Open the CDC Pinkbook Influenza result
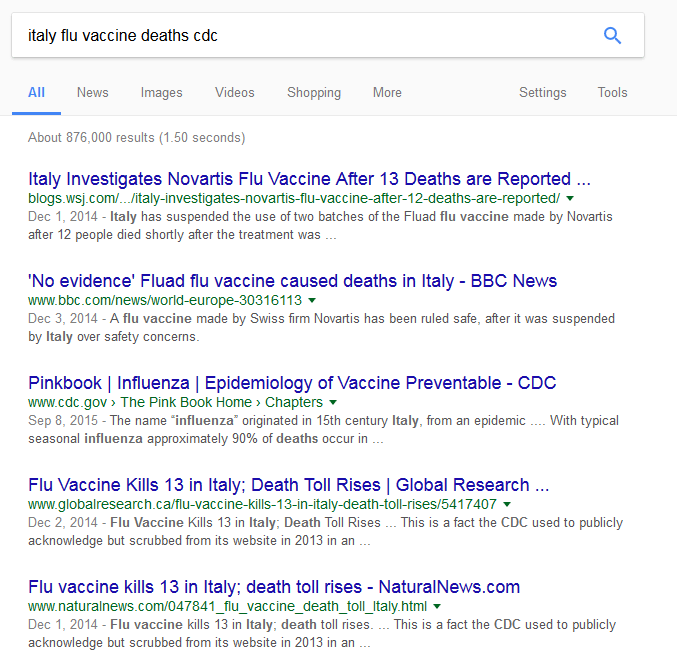The image size is (677, 657). [x=292, y=383]
